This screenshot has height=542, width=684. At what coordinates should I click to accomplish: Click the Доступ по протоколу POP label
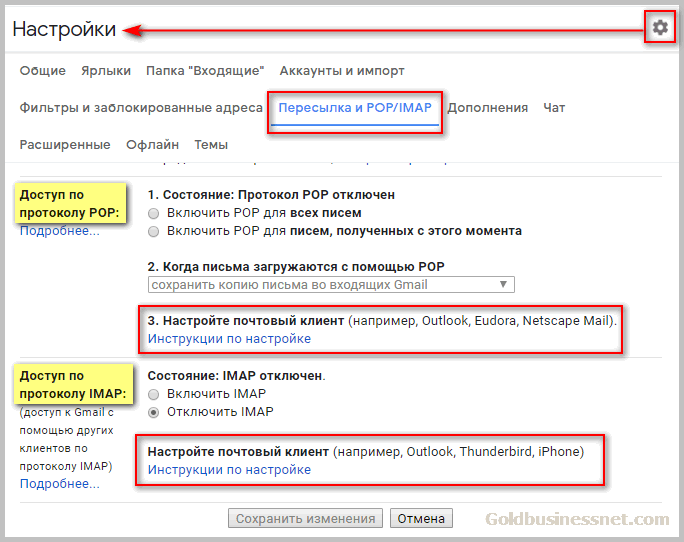pos(70,204)
